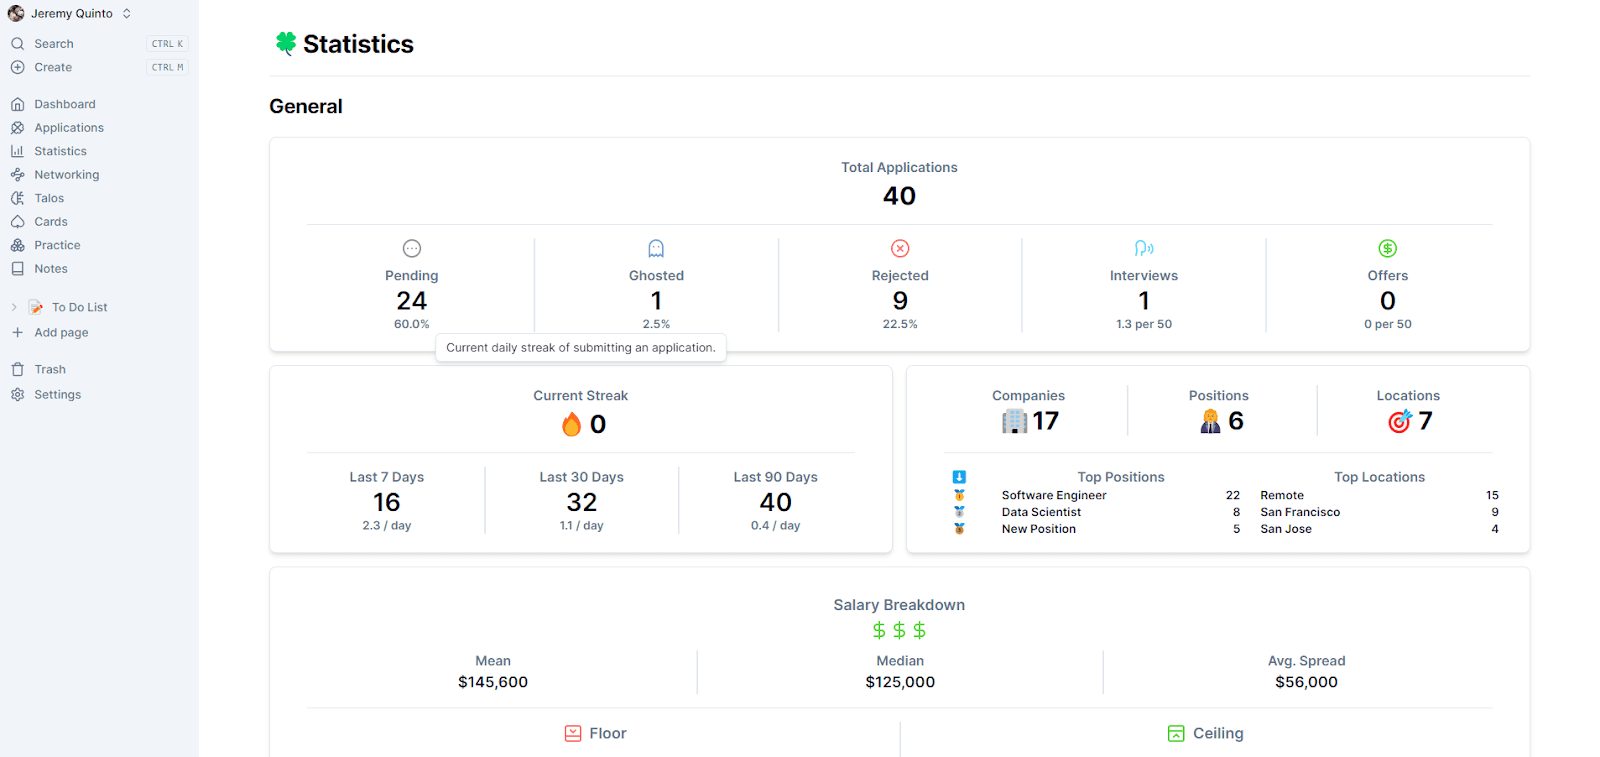Image resolution: width=1600 pixels, height=757 pixels.
Task: Click the green clover icon beside Statistics title
Action: pos(286,43)
